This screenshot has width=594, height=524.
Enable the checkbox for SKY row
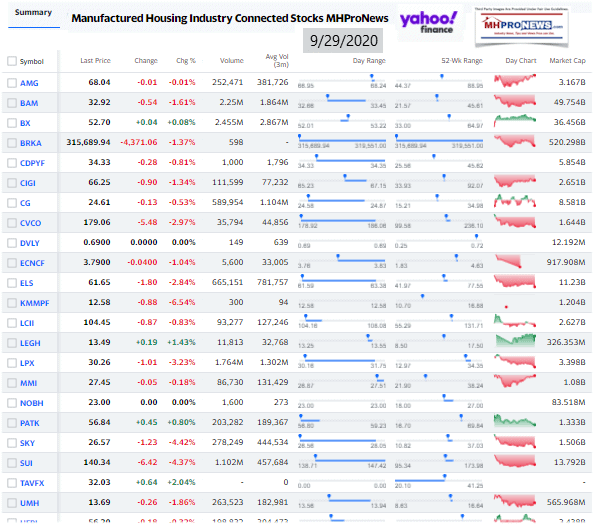tap(12, 443)
